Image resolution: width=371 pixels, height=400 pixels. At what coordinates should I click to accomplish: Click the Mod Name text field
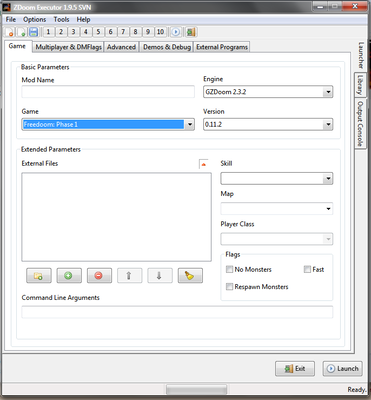108,92
